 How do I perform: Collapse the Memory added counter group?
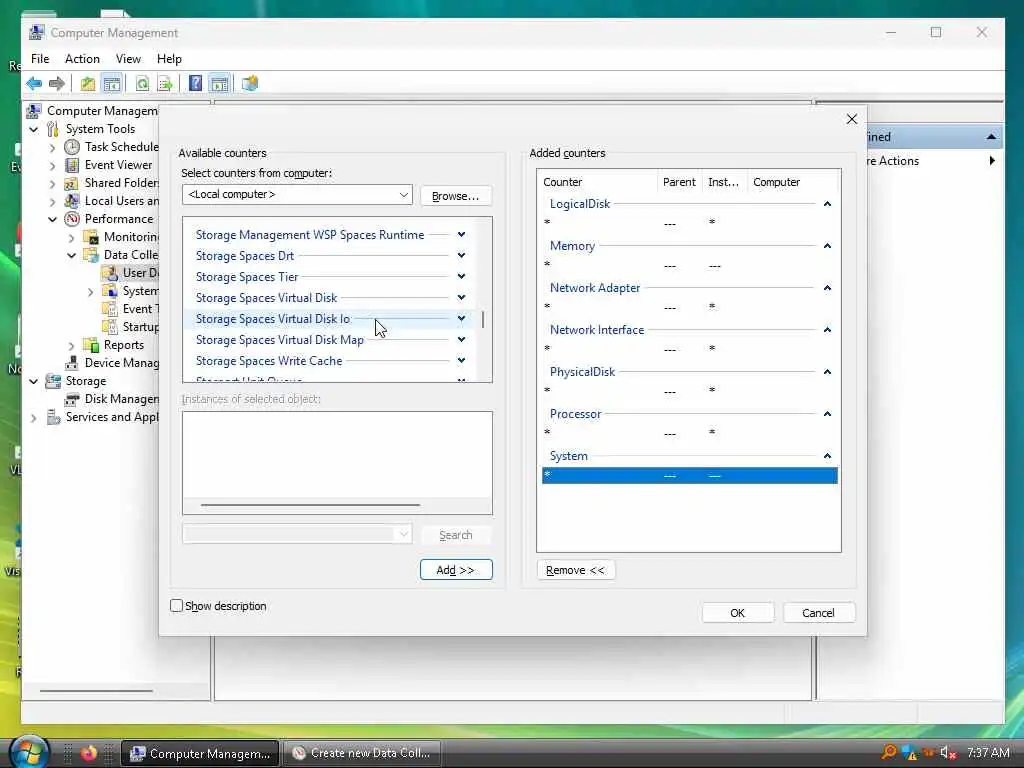(827, 246)
